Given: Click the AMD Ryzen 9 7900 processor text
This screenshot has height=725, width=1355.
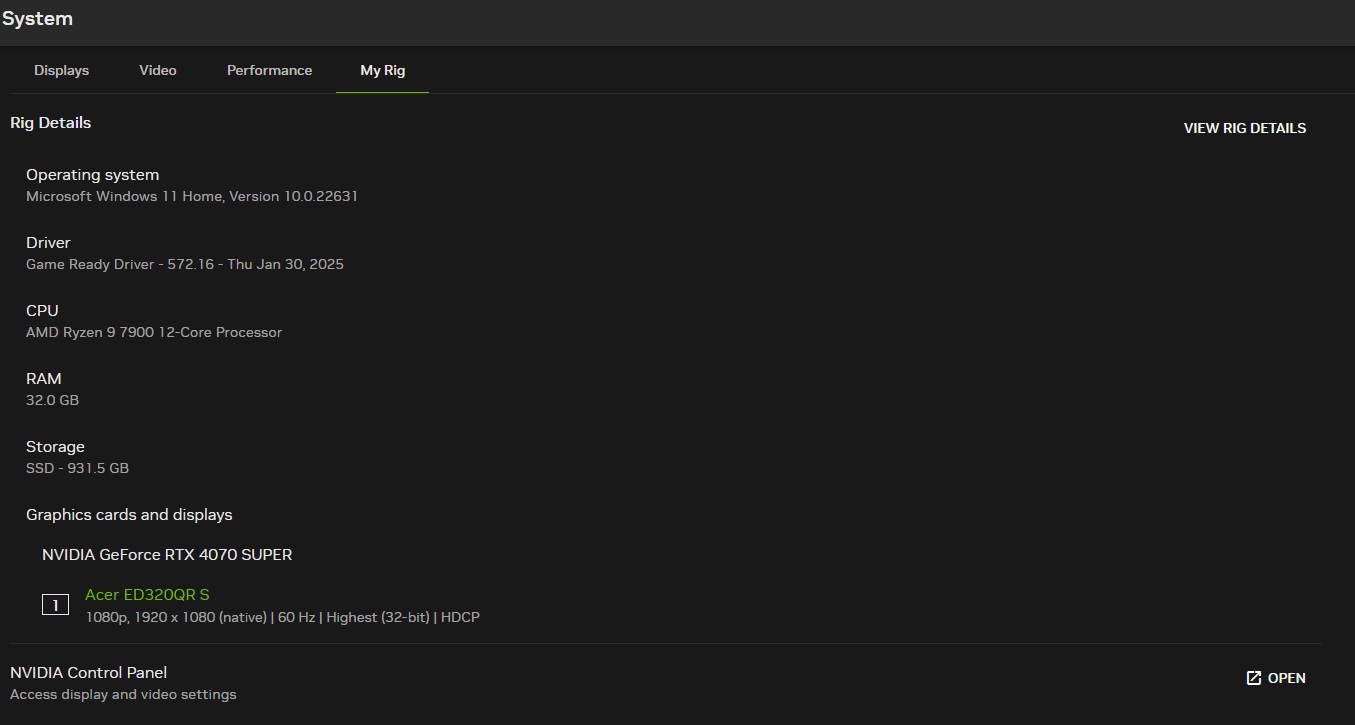Looking at the screenshot, I should click(154, 333).
